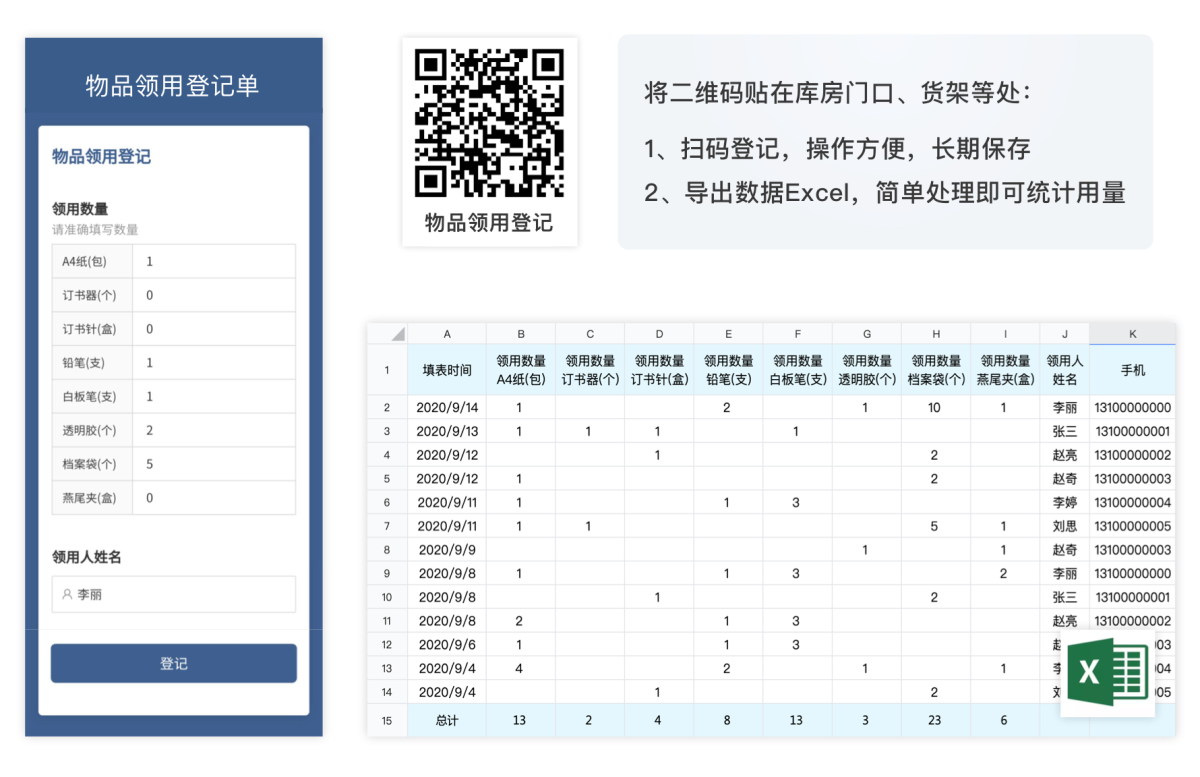Select column K header in spreadsheet

tap(1132, 334)
